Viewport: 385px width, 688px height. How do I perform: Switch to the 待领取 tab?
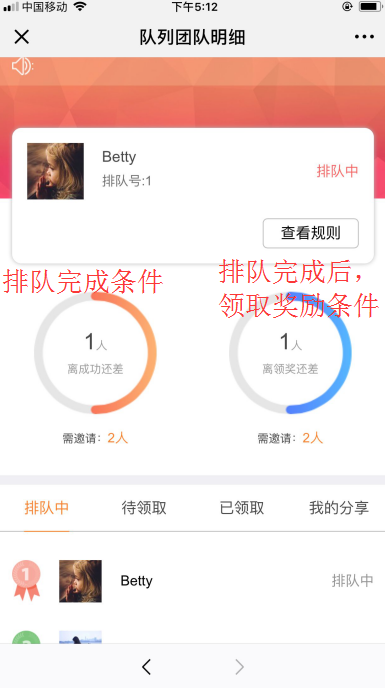pyautogui.click(x=144, y=508)
